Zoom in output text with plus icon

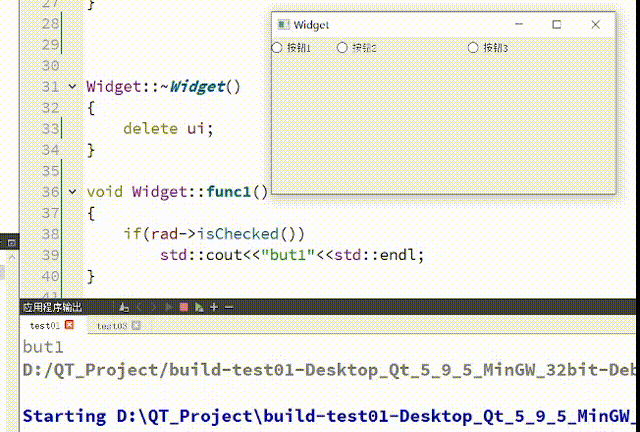(214, 307)
